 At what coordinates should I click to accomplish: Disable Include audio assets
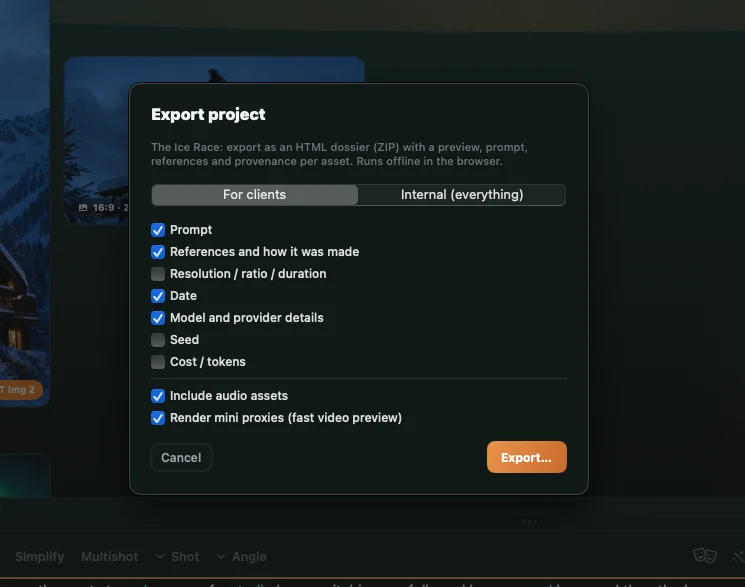click(158, 396)
